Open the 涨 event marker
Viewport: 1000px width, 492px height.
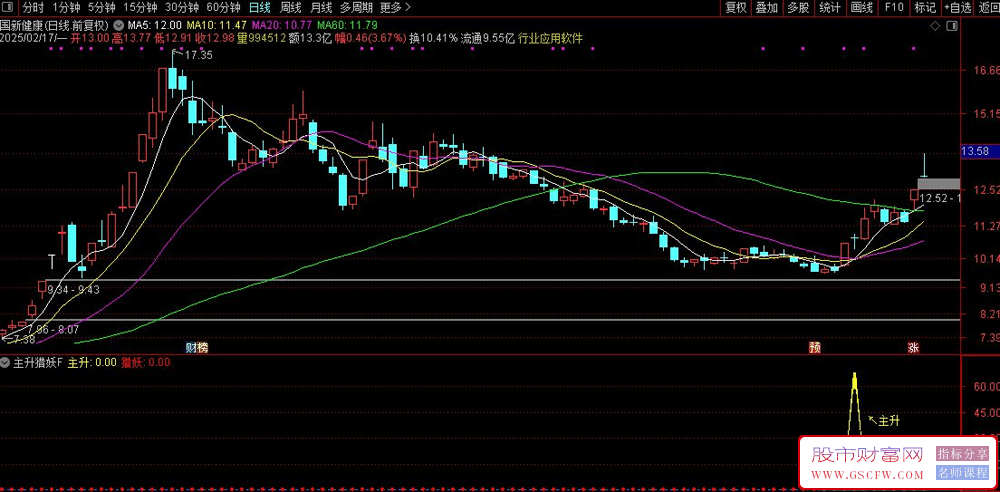913,347
